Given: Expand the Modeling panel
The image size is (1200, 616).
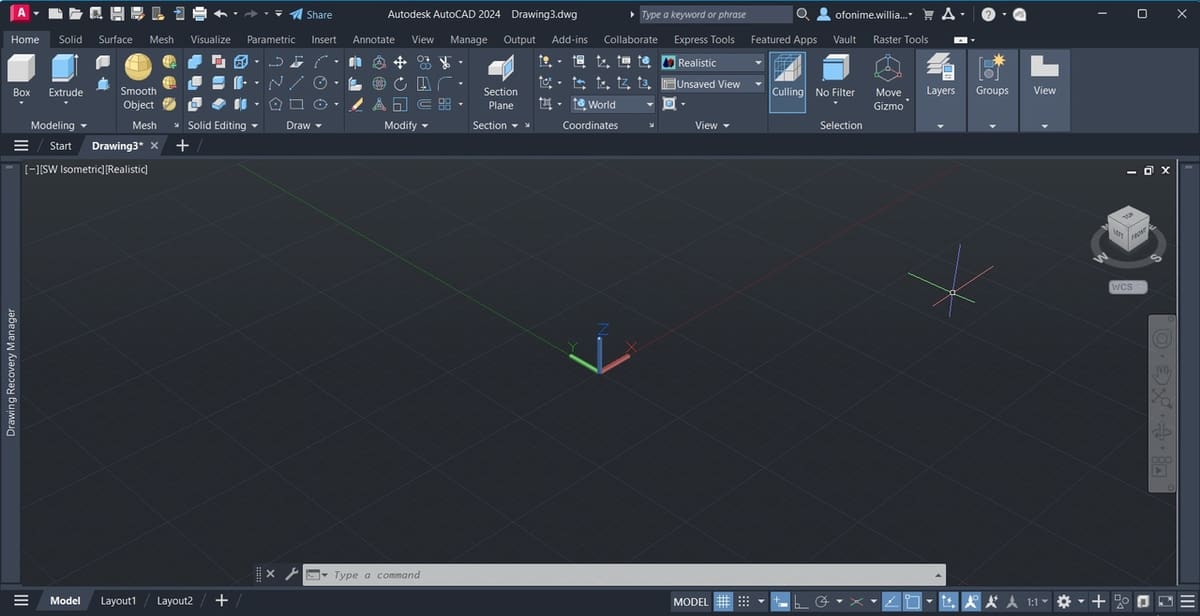Looking at the screenshot, I should [58, 125].
